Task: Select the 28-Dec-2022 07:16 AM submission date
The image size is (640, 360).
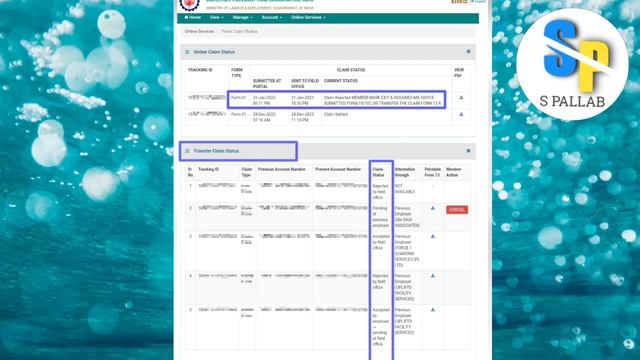Action: coord(264,118)
